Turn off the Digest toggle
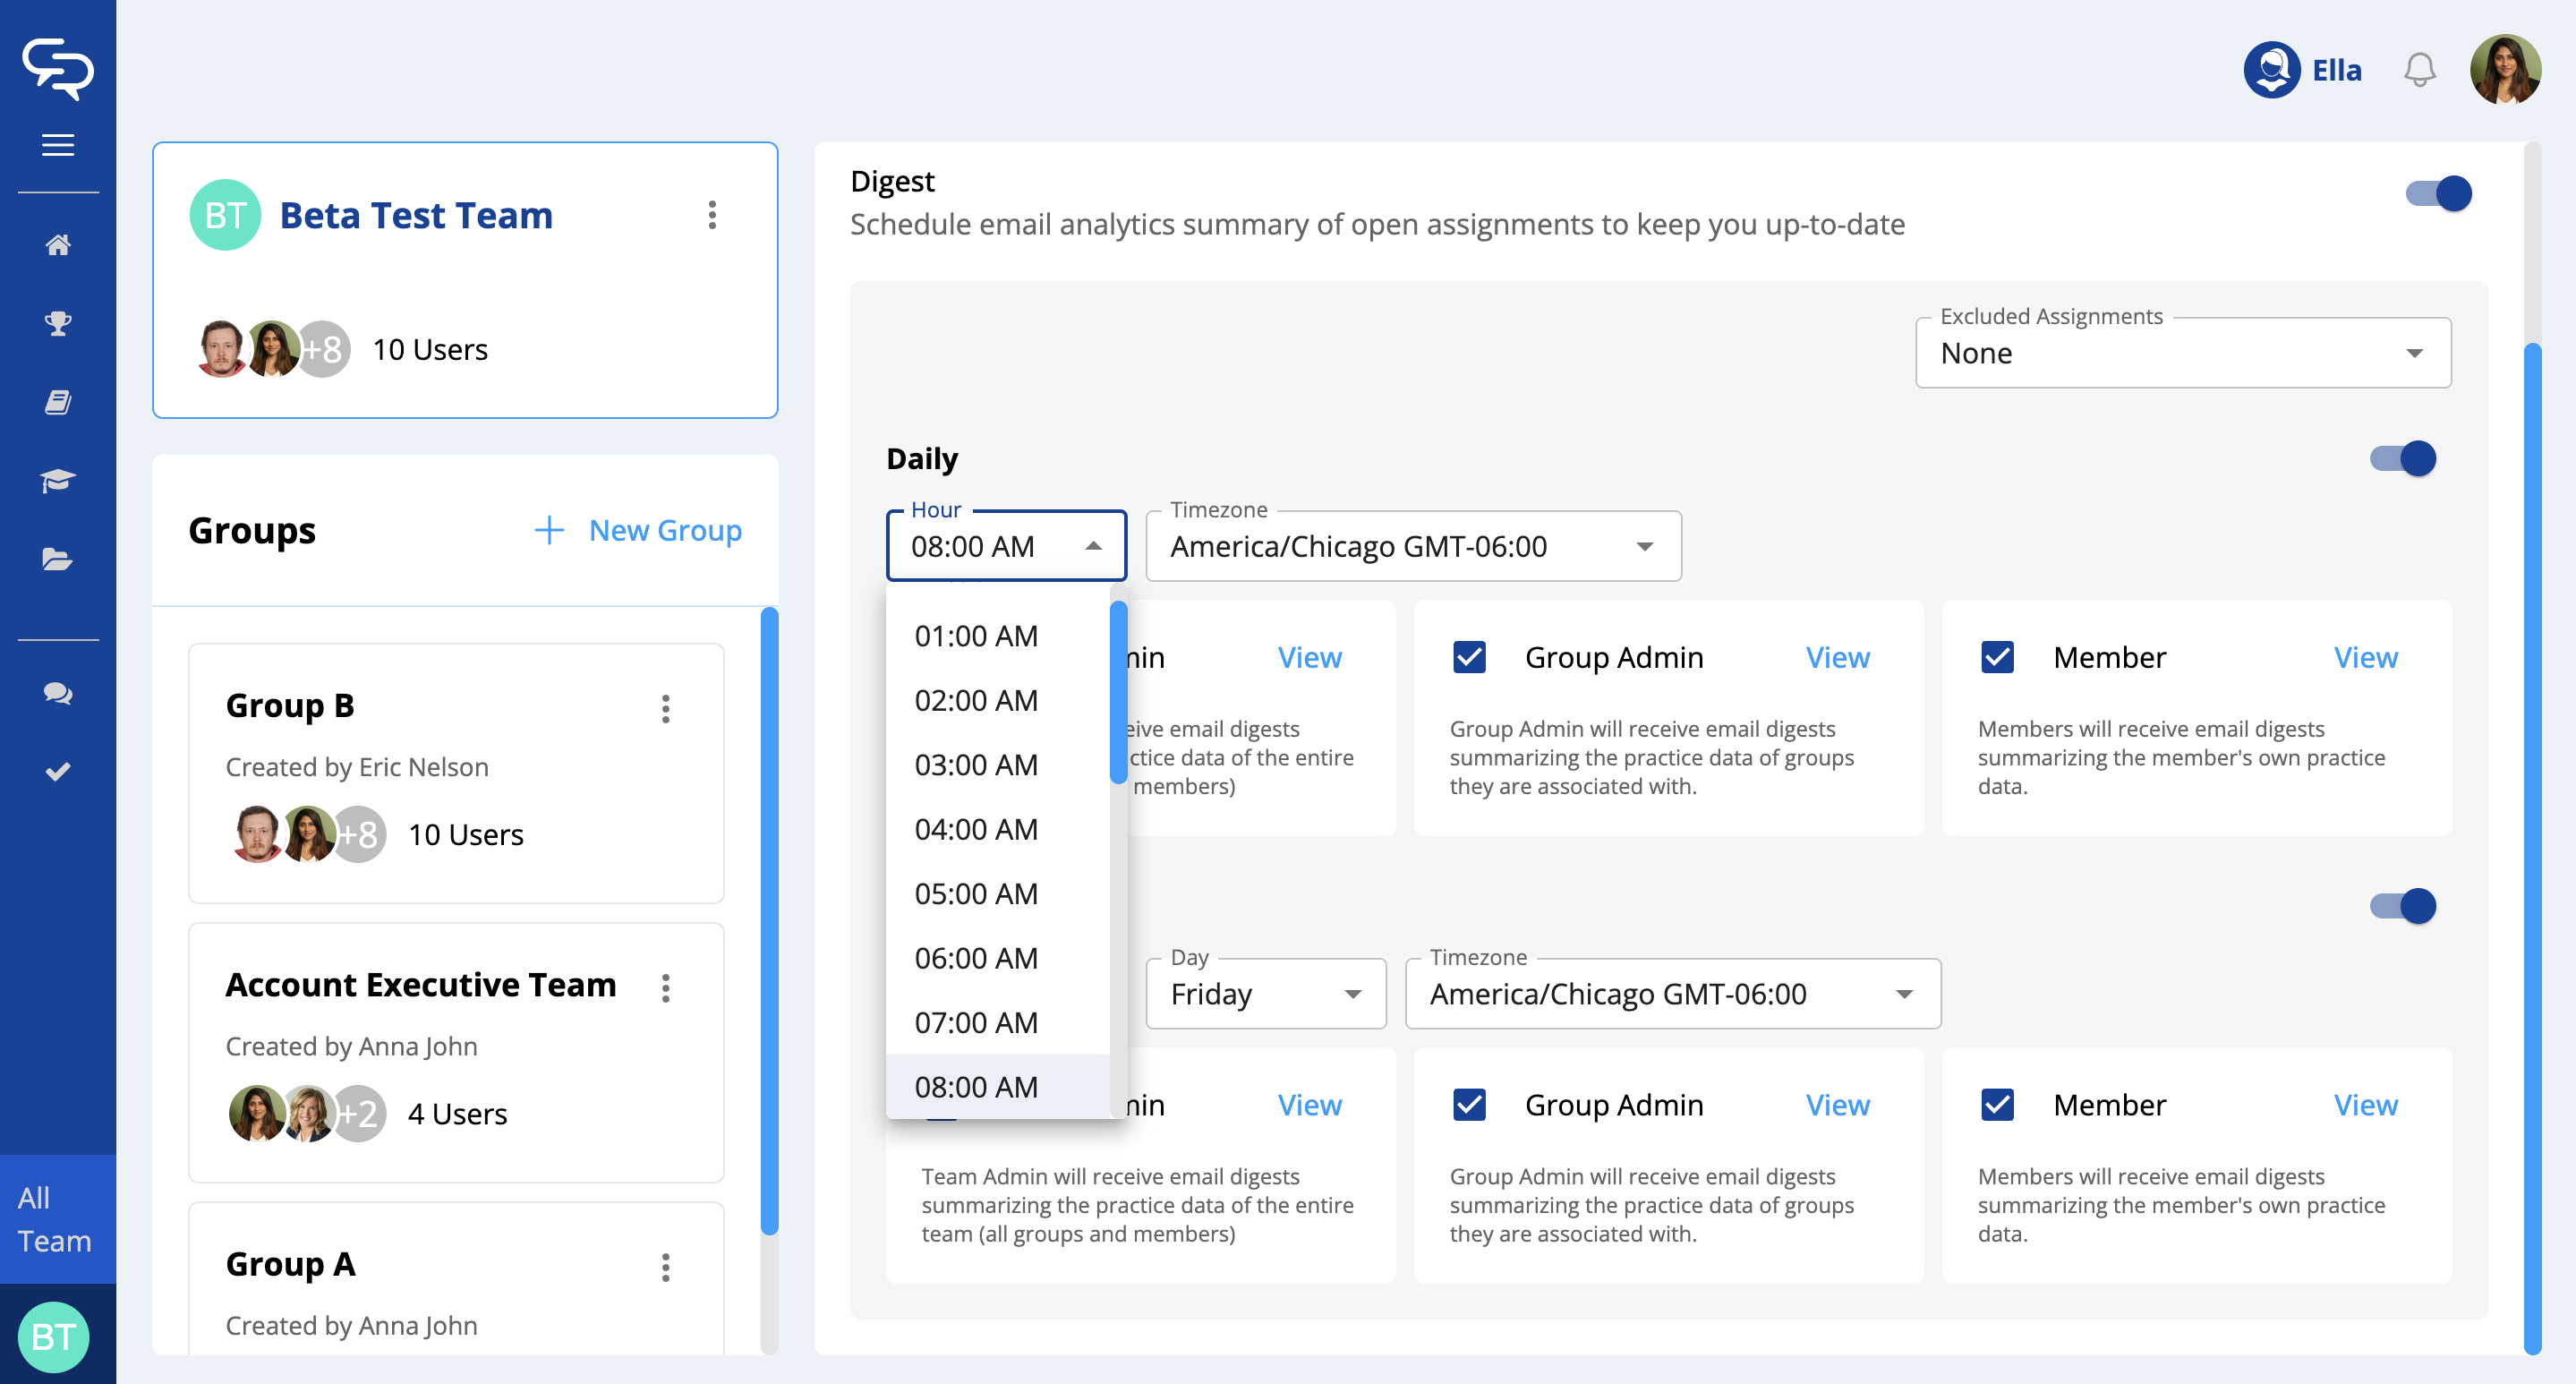Screen dimensions: 2576x1384 (2438, 193)
